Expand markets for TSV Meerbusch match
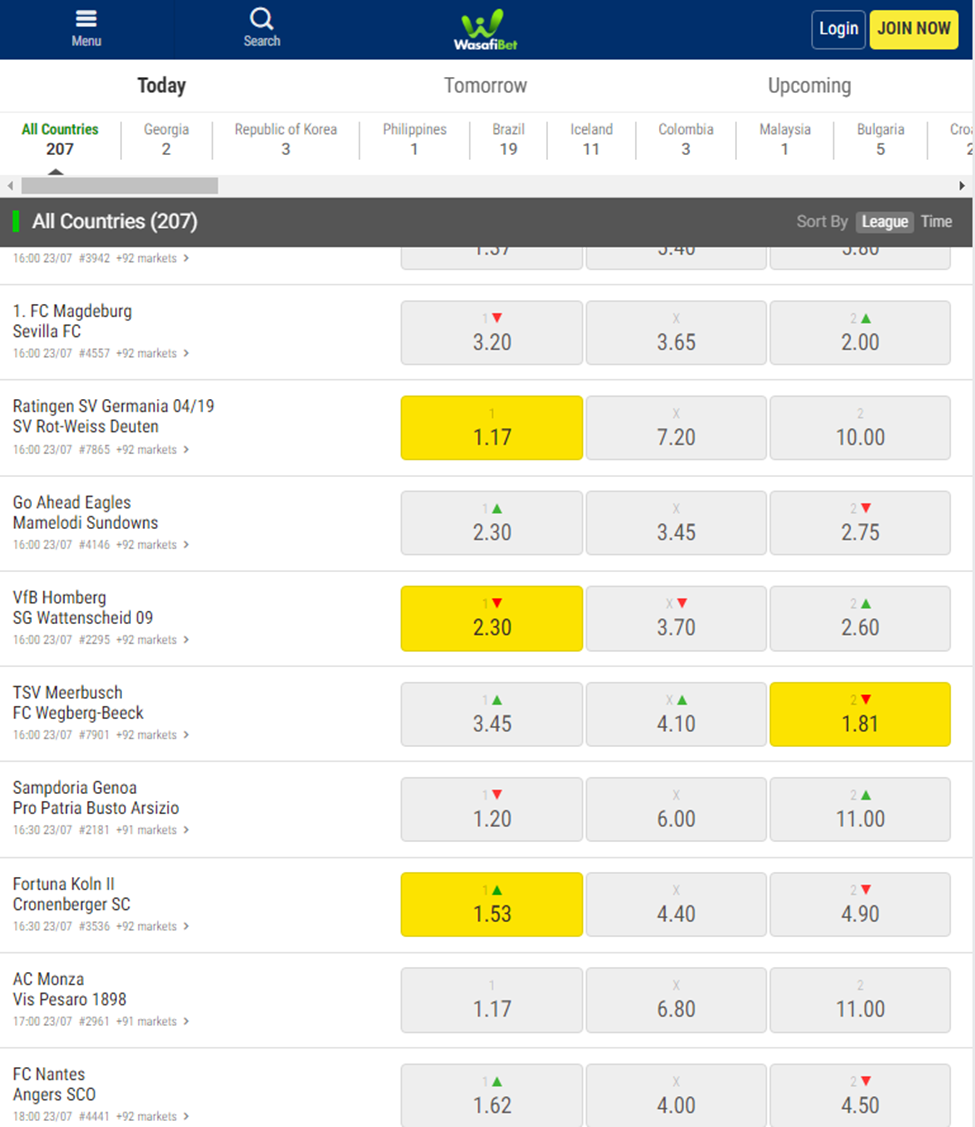Screen dimensions: 975x1127 [152, 735]
